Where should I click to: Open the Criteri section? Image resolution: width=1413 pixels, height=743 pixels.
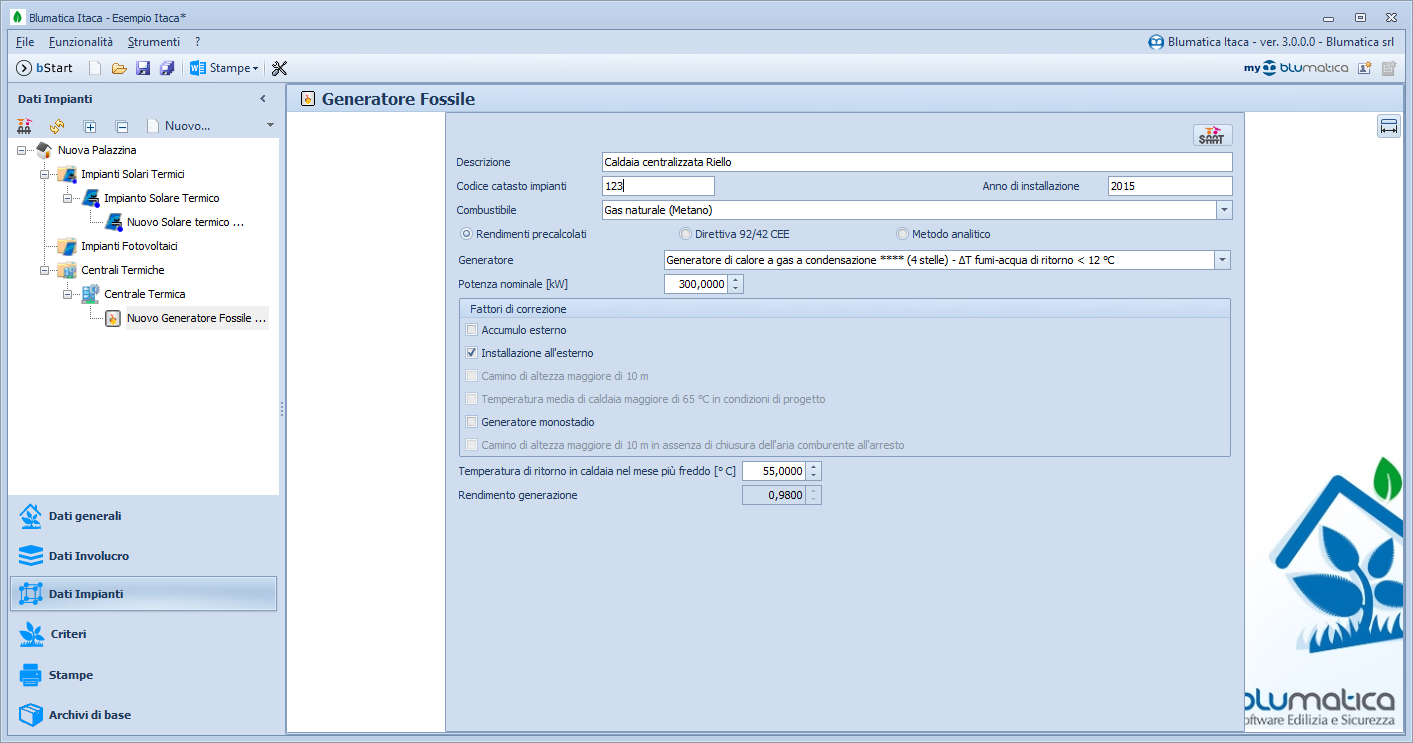[x=68, y=634]
